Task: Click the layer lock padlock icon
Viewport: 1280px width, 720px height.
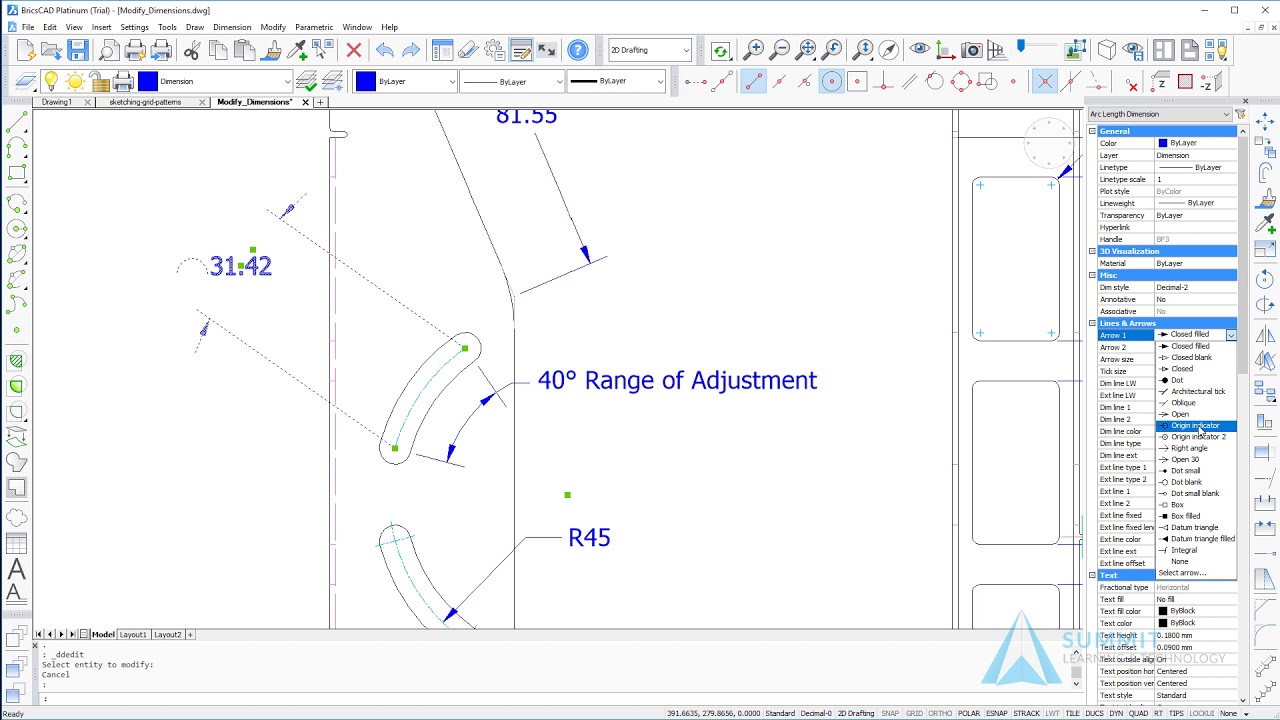Action: click(x=99, y=81)
